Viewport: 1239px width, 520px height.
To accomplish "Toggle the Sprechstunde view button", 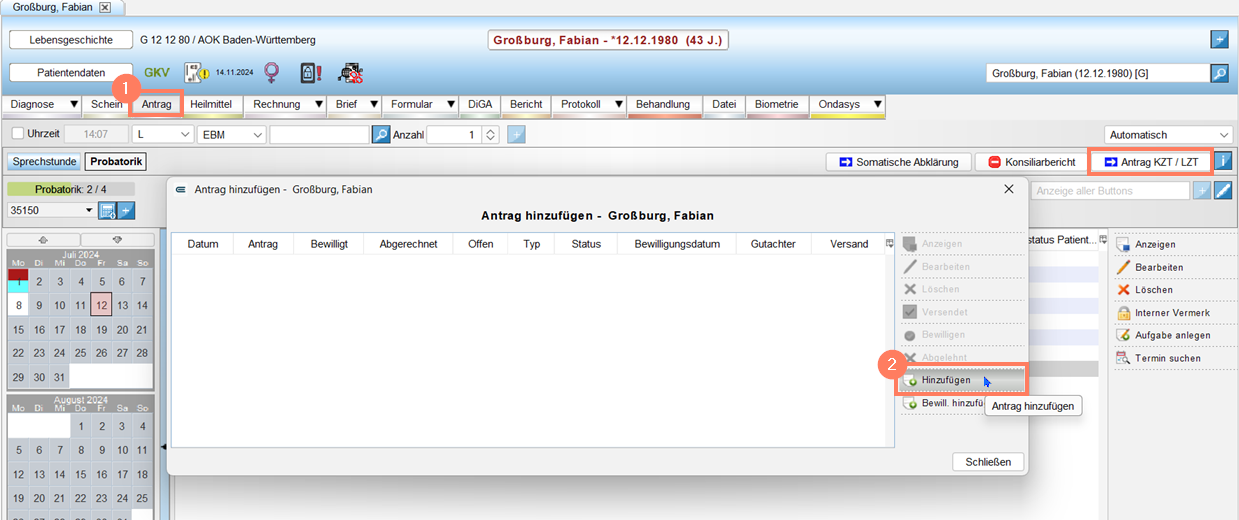I will tap(43, 161).
